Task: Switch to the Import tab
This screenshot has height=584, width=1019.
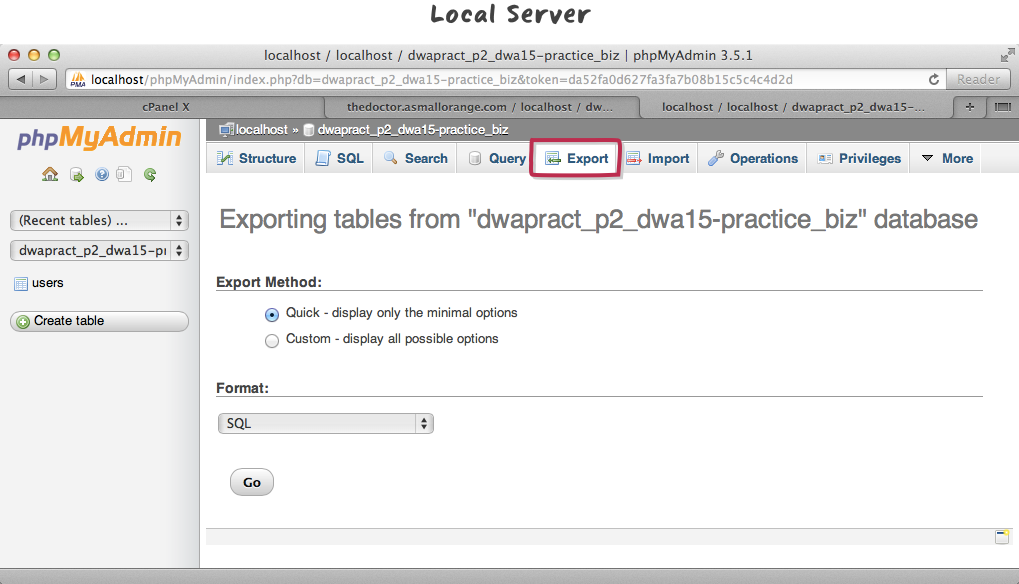Action: (658, 159)
